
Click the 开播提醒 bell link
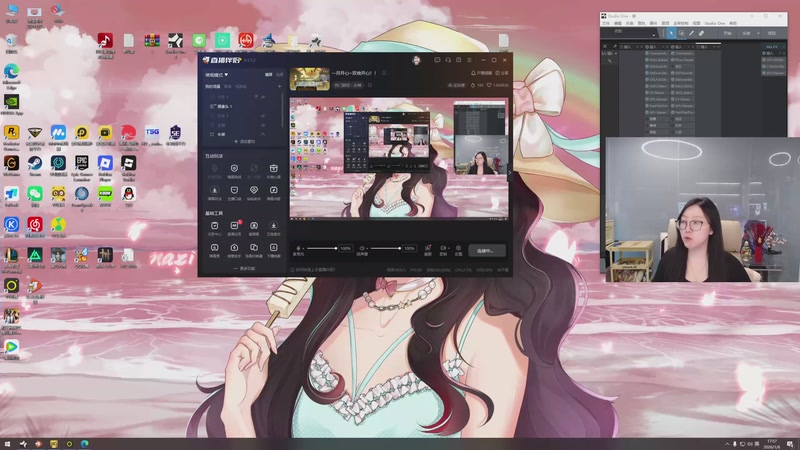pyautogui.click(x=481, y=73)
